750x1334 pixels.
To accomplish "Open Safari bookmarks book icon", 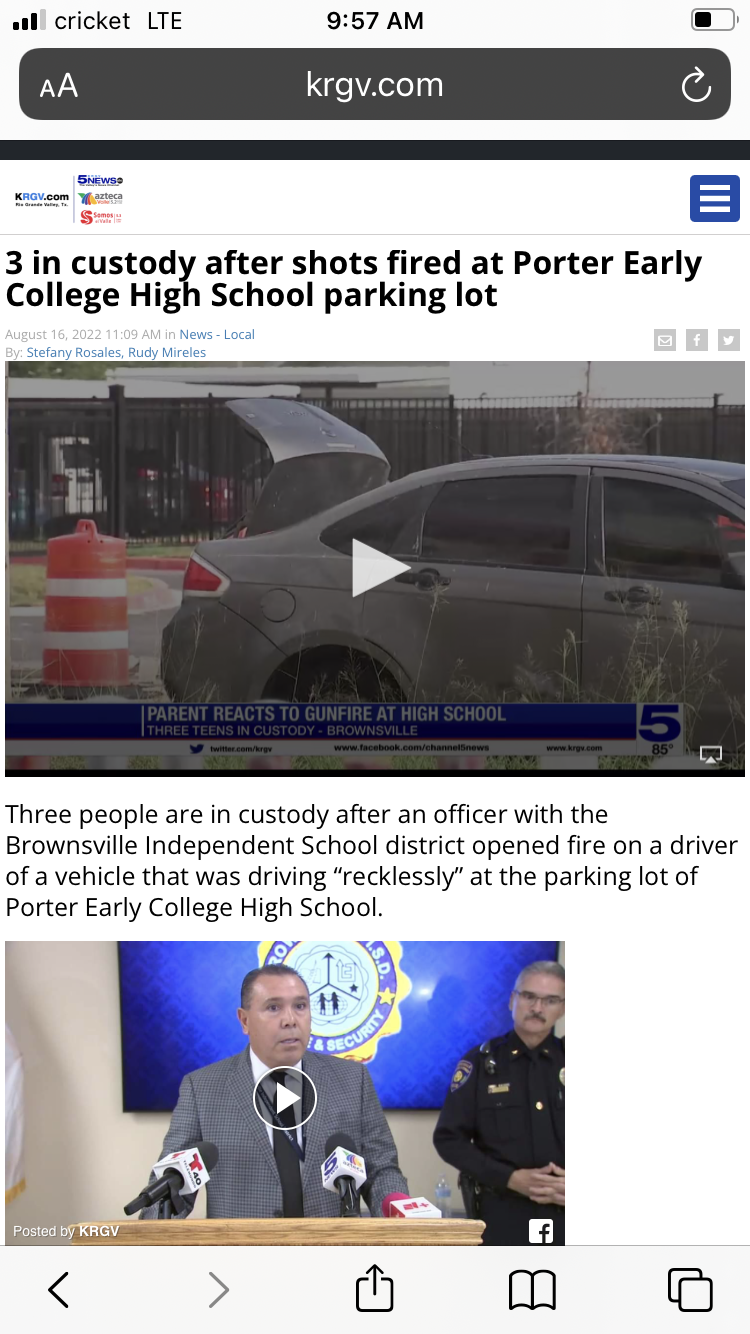I will click(x=532, y=1290).
